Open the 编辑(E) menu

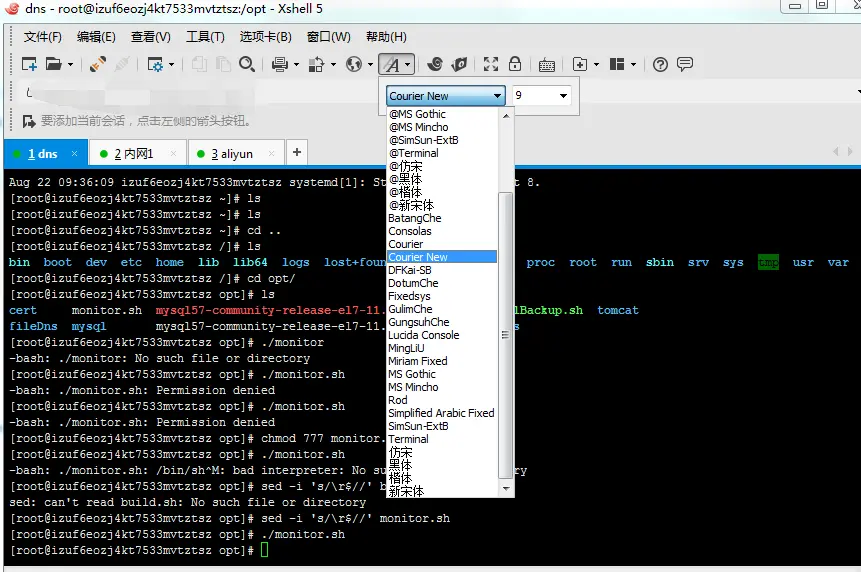click(x=96, y=37)
